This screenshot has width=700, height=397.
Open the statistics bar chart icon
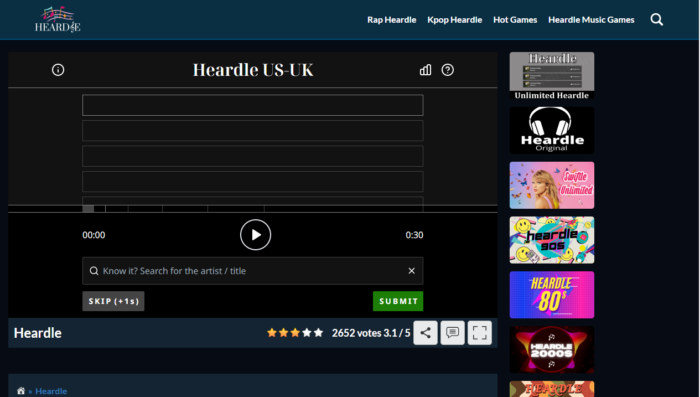[425, 70]
